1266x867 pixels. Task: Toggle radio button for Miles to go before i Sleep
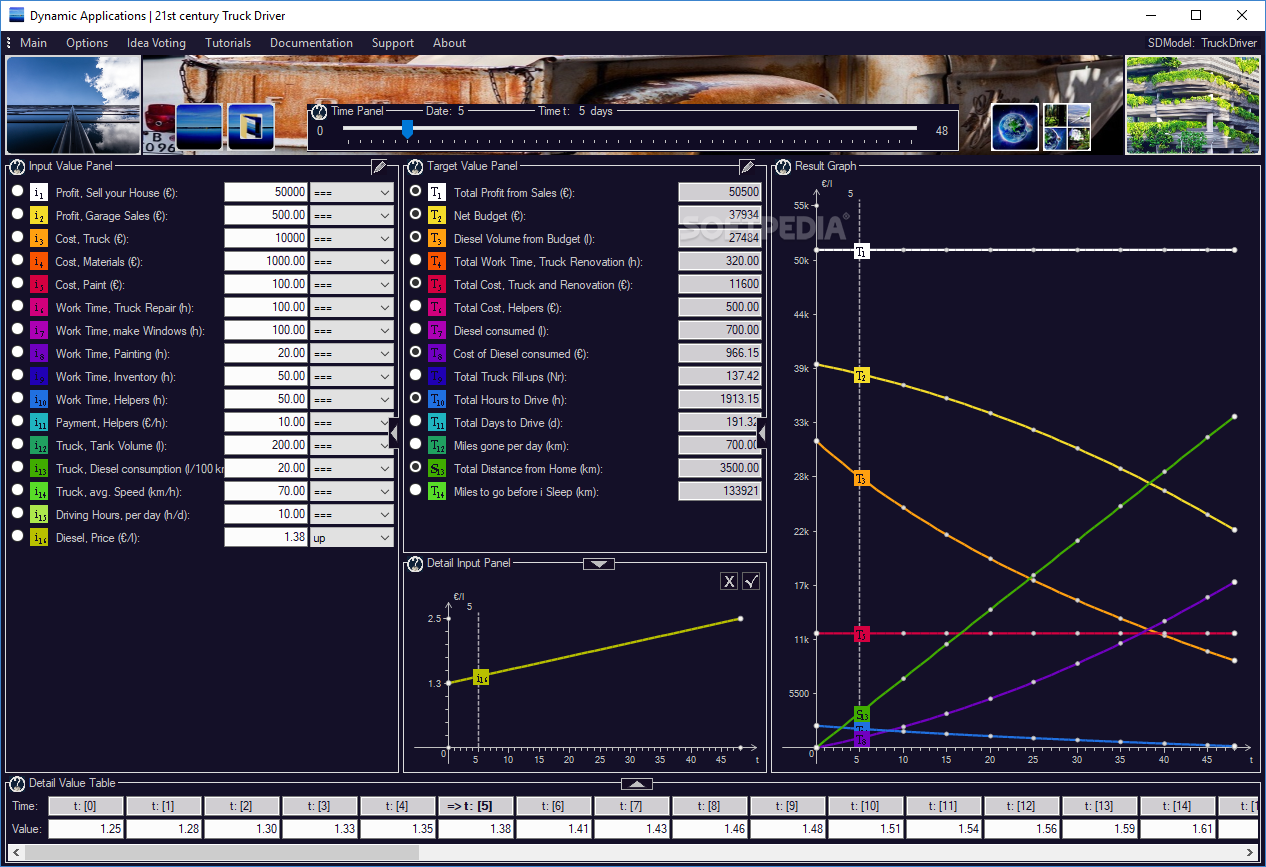(x=415, y=490)
